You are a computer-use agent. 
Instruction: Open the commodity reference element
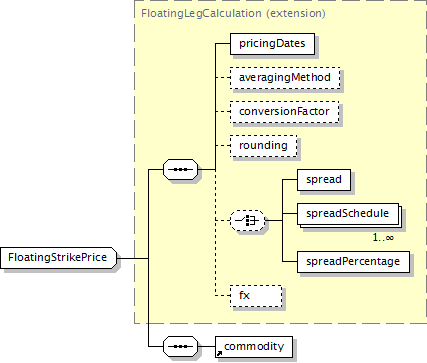point(254,347)
